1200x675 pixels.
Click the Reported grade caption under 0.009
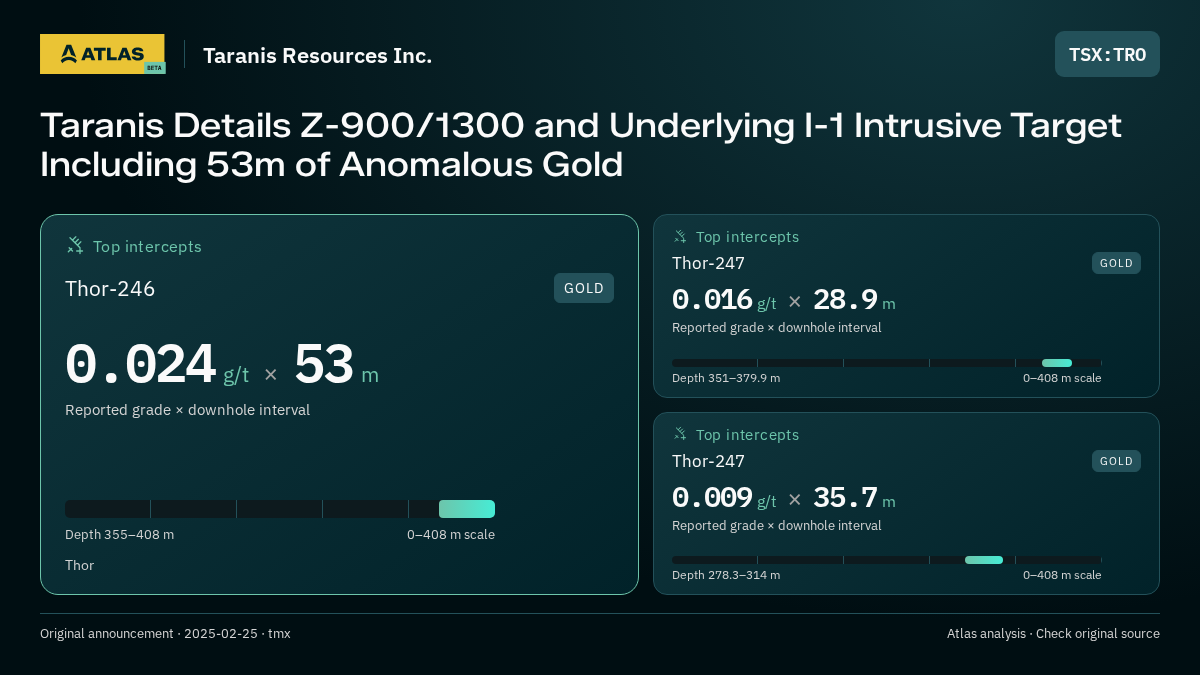[x=777, y=526]
